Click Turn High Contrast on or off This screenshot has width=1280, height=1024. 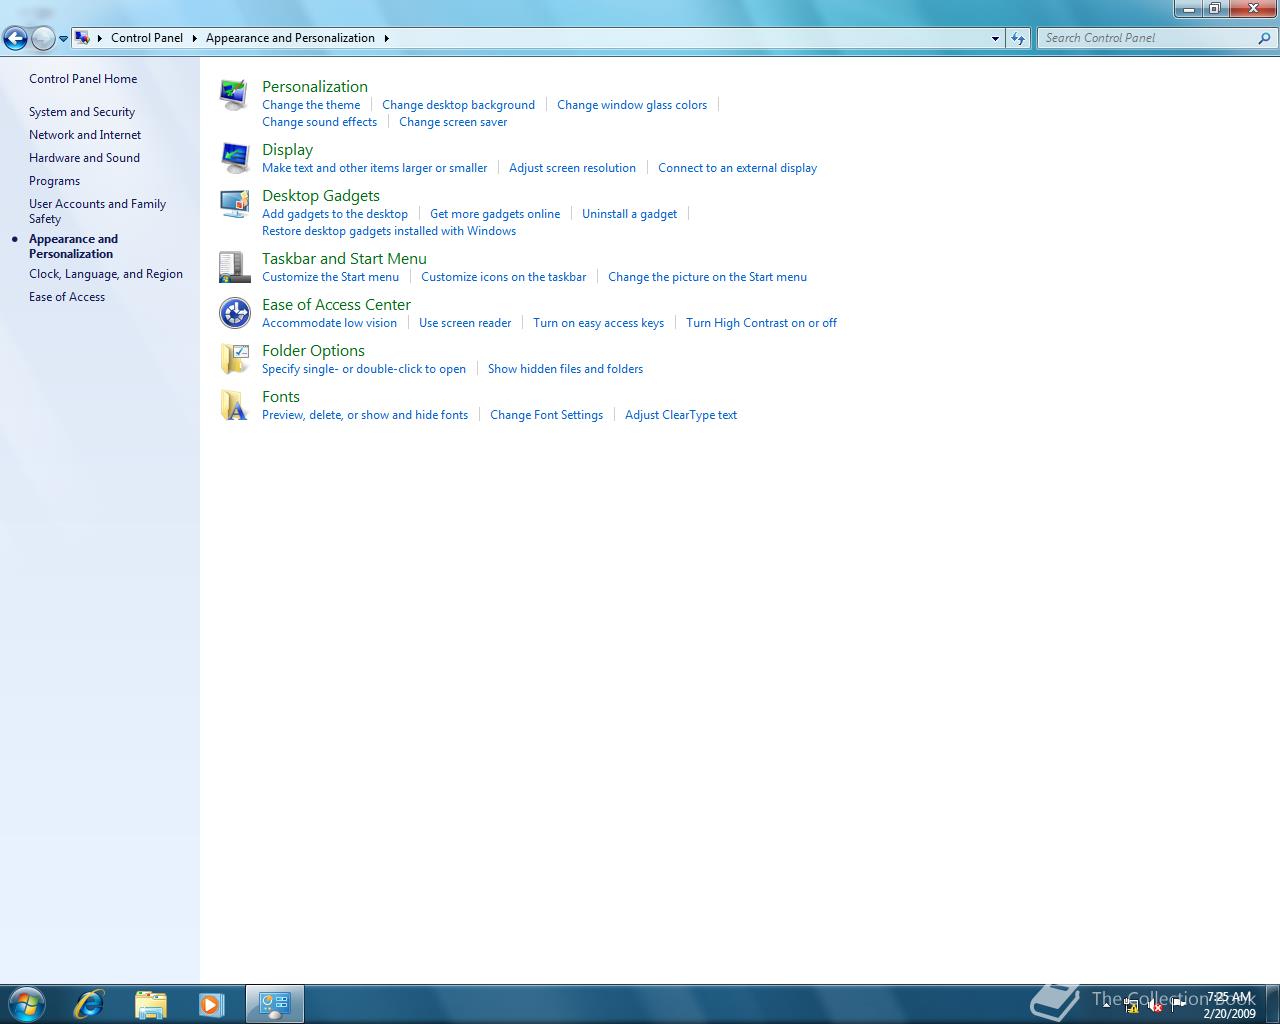761,323
